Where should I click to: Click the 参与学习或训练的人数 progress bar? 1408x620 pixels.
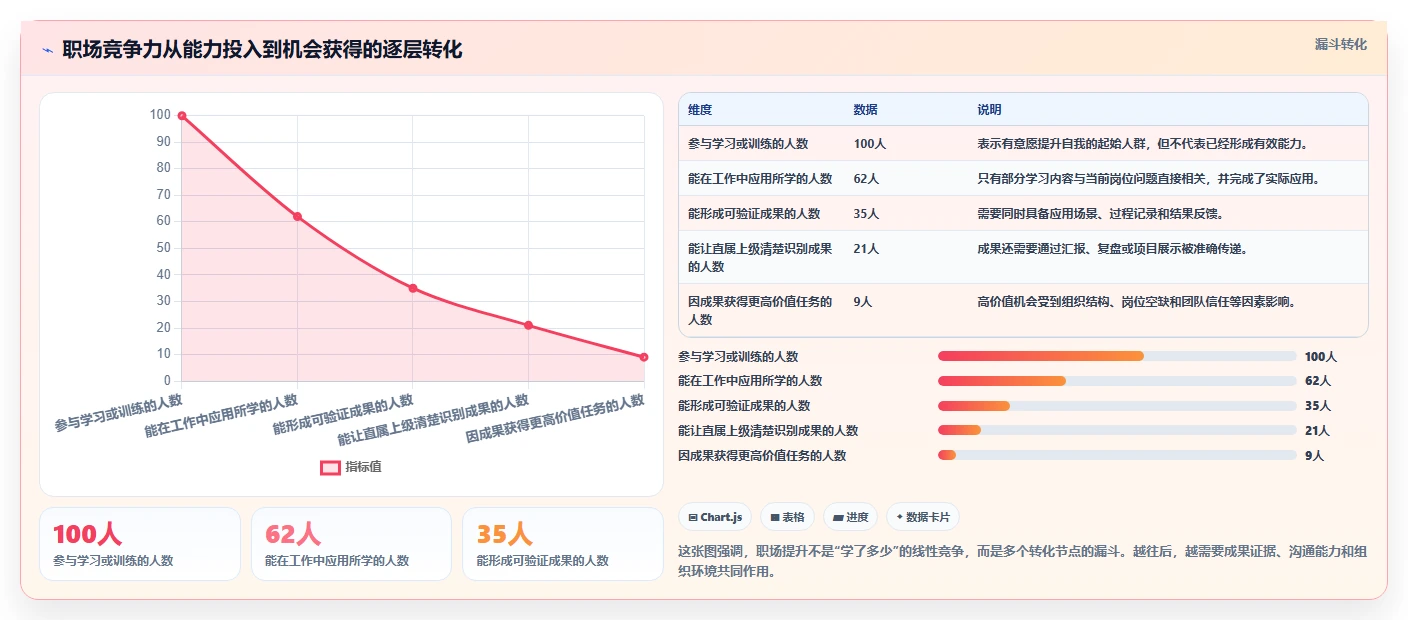pyautogui.click(x=1117, y=356)
